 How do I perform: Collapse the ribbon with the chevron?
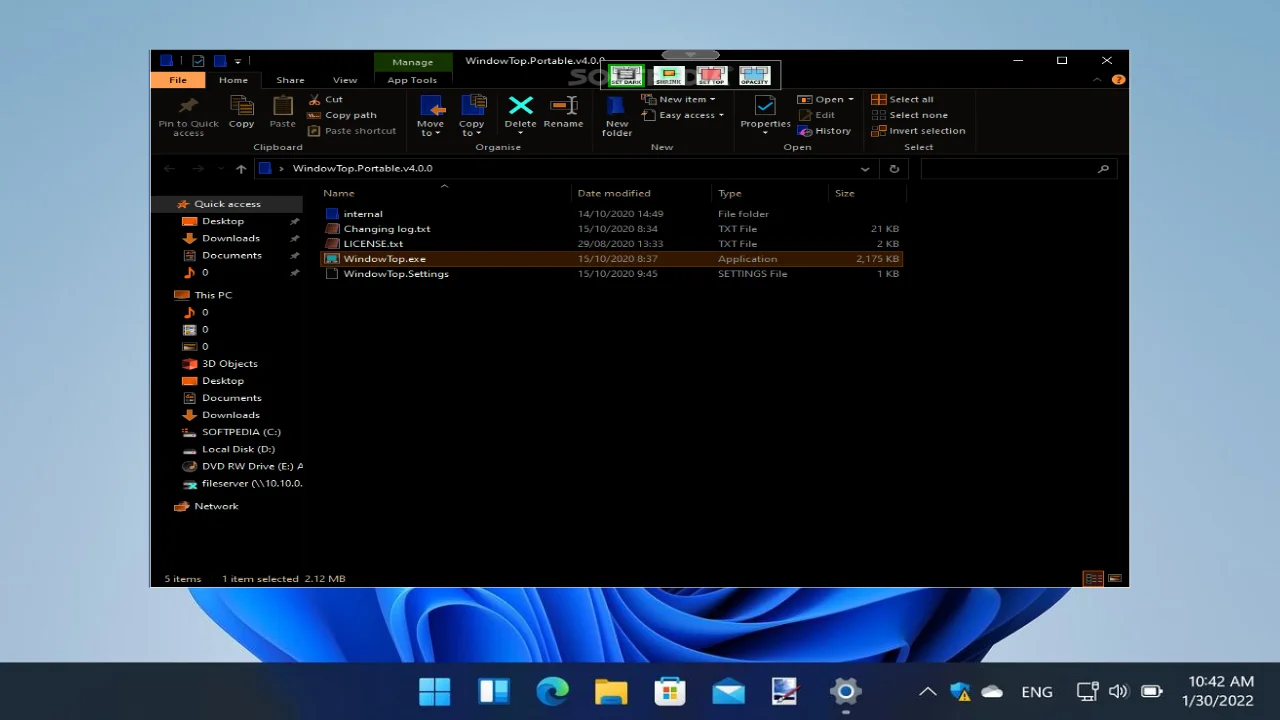(x=1099, y=80)
